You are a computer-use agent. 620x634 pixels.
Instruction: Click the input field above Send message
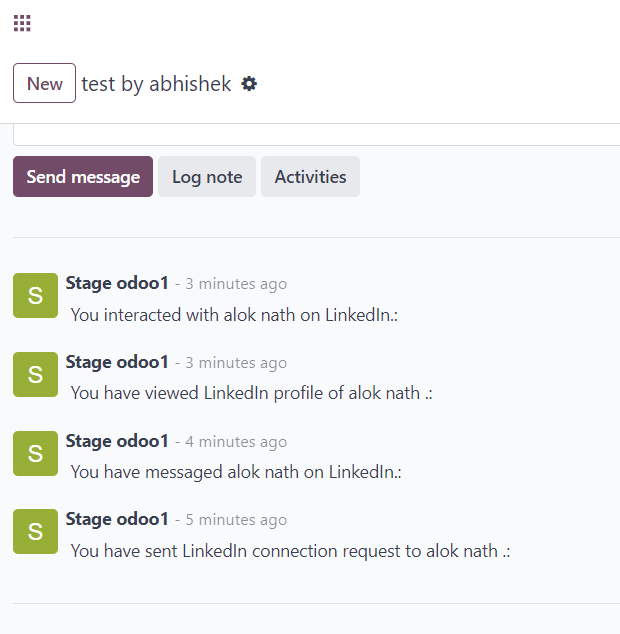317,135
